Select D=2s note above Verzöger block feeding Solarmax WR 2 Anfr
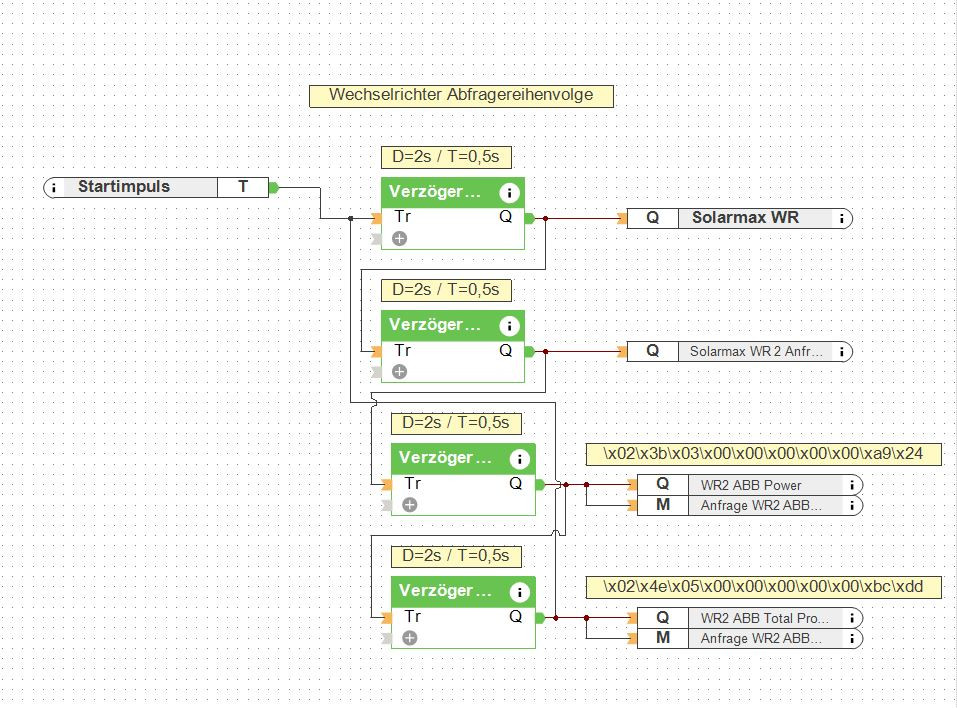957x708 pixels. [x=446, y=291]
